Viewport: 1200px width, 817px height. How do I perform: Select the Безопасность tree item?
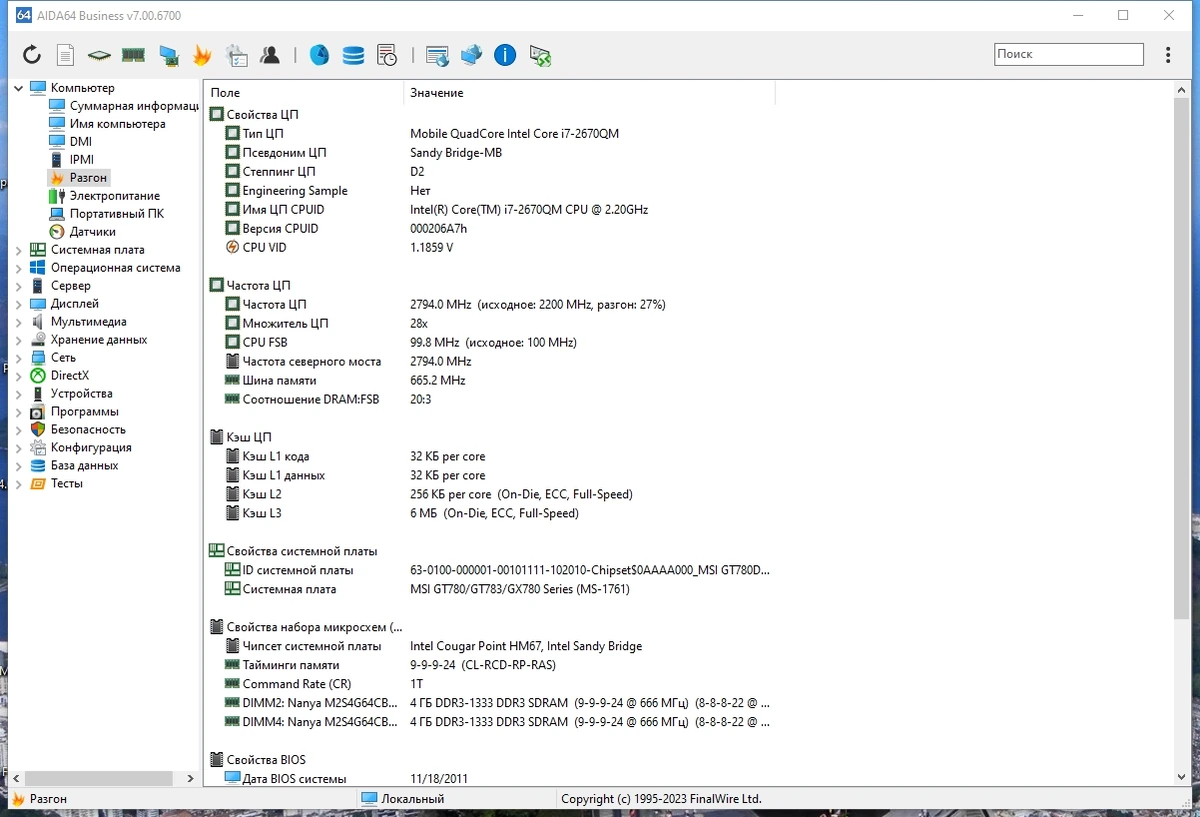click(78, 430)
